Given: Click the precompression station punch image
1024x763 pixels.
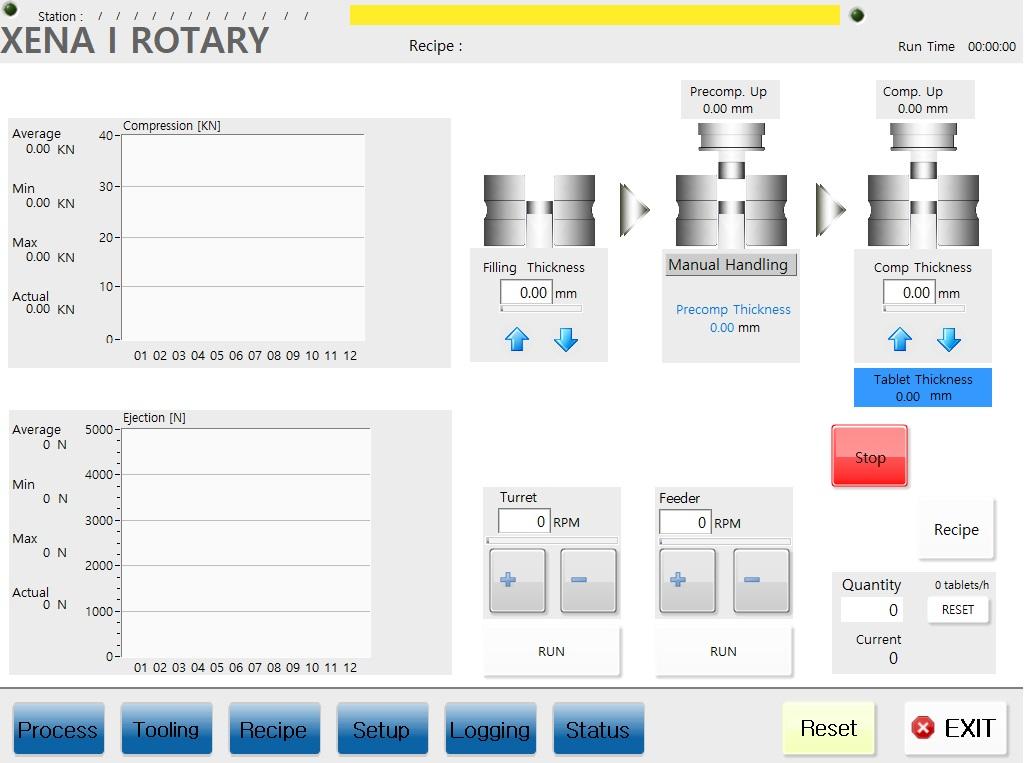Looking at the screenshot, I should click(x=731, y=185).
